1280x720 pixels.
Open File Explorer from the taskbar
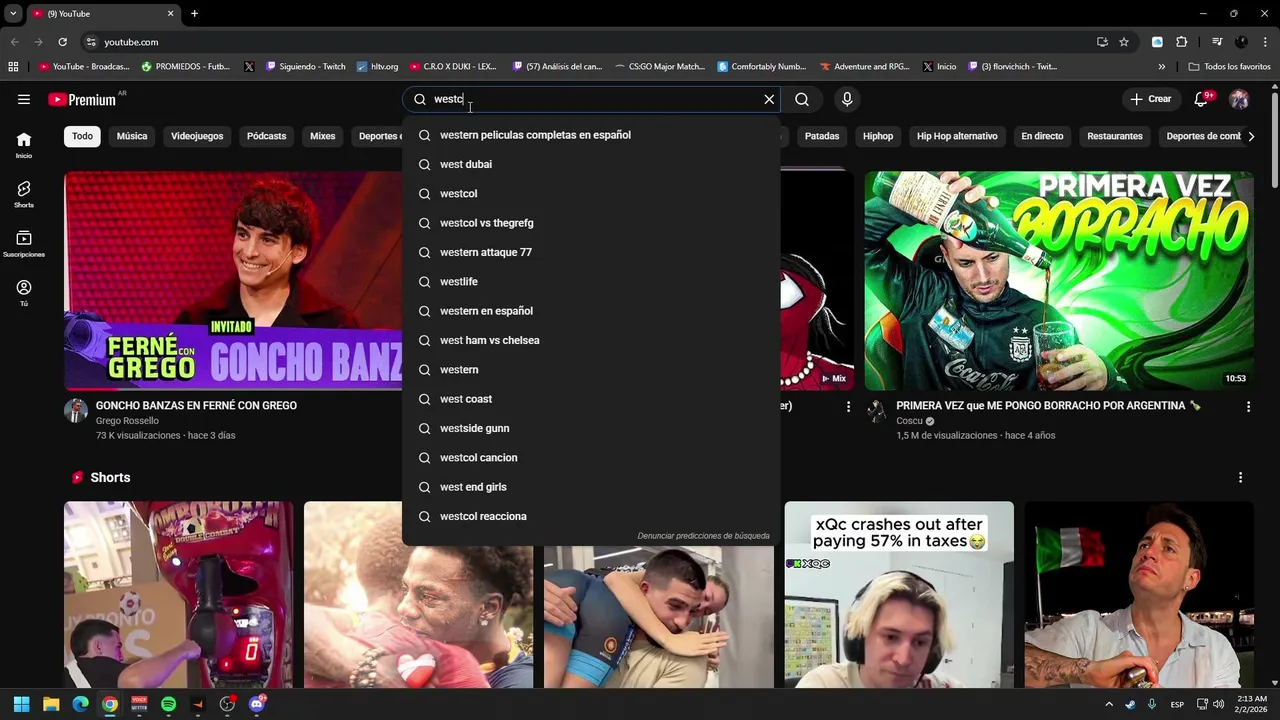(51, 704)
